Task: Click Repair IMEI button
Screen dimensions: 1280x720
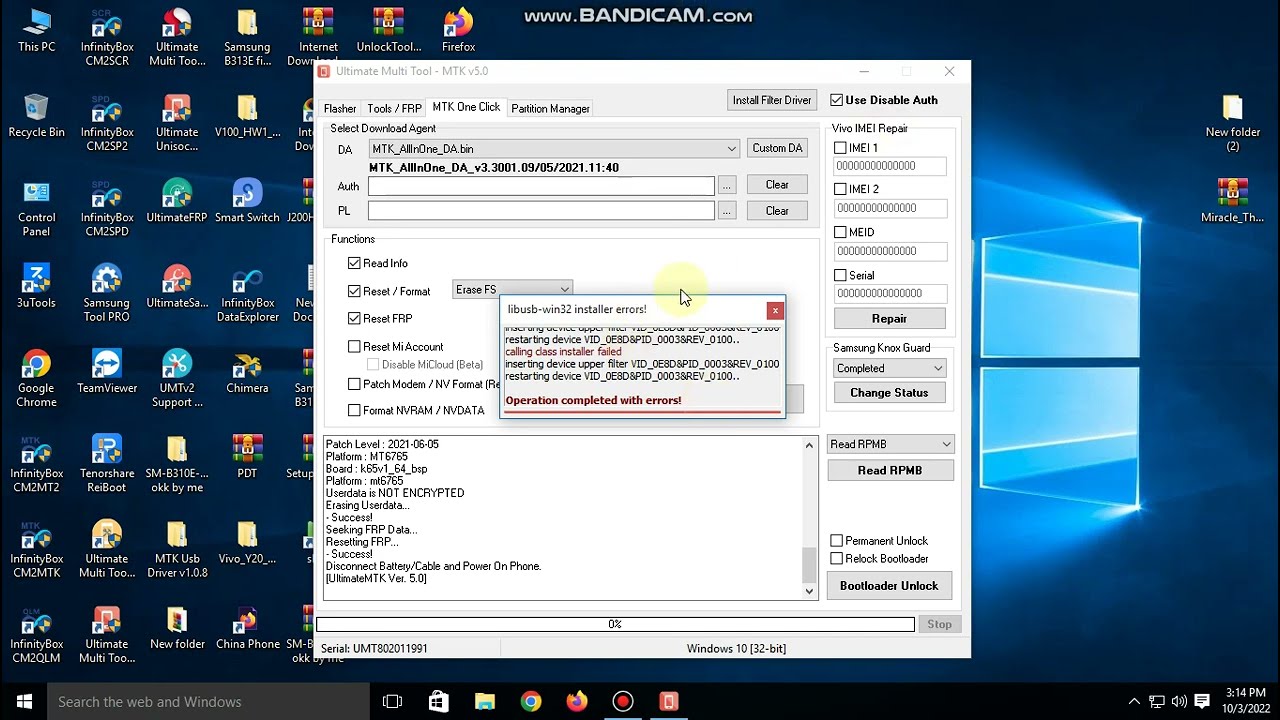Action: 889,318
